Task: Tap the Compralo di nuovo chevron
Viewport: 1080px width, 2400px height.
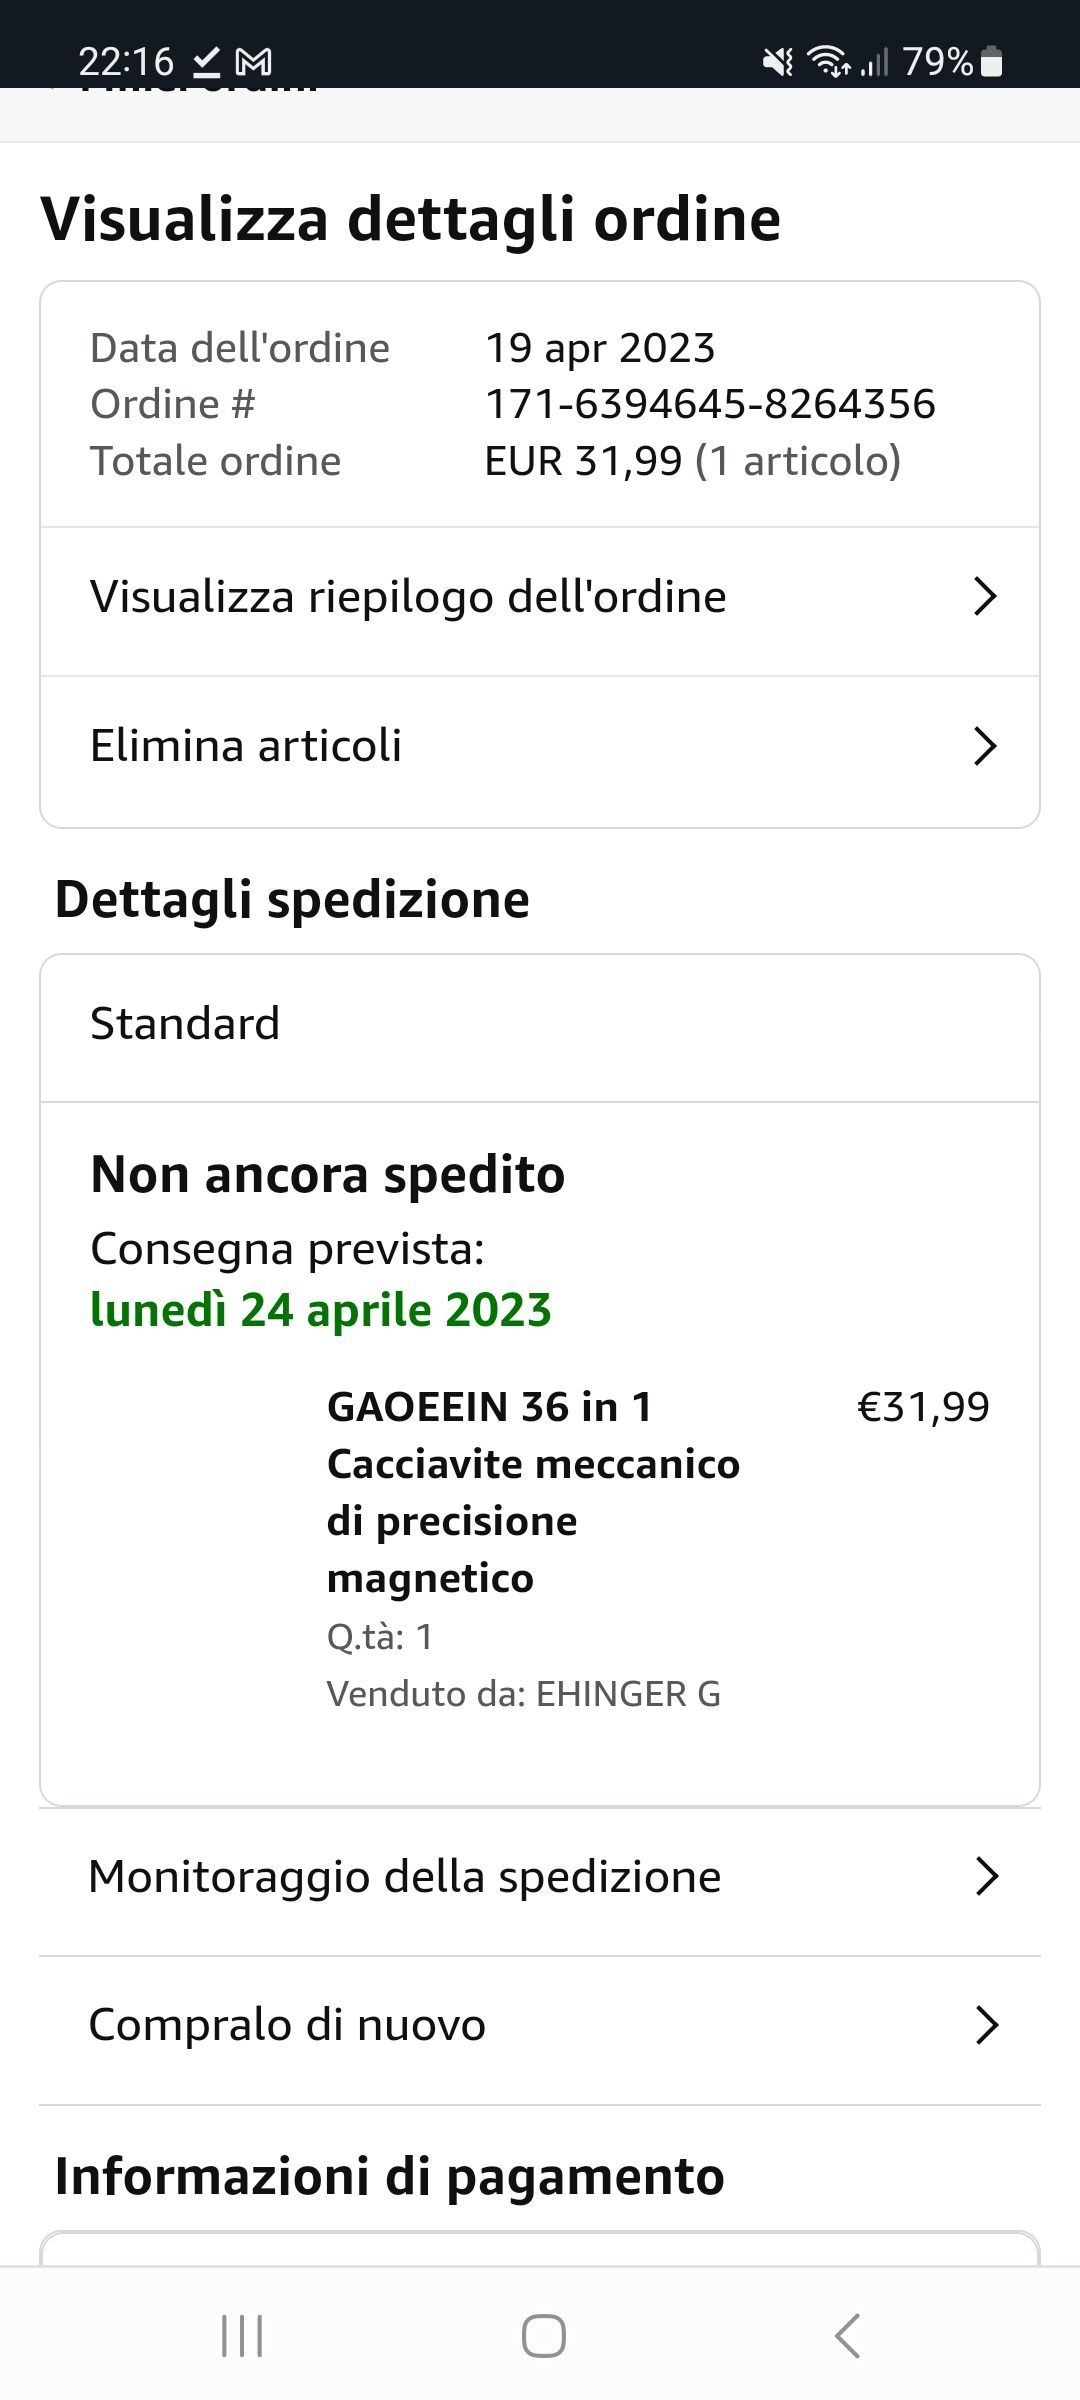Action: (986, 2025)
